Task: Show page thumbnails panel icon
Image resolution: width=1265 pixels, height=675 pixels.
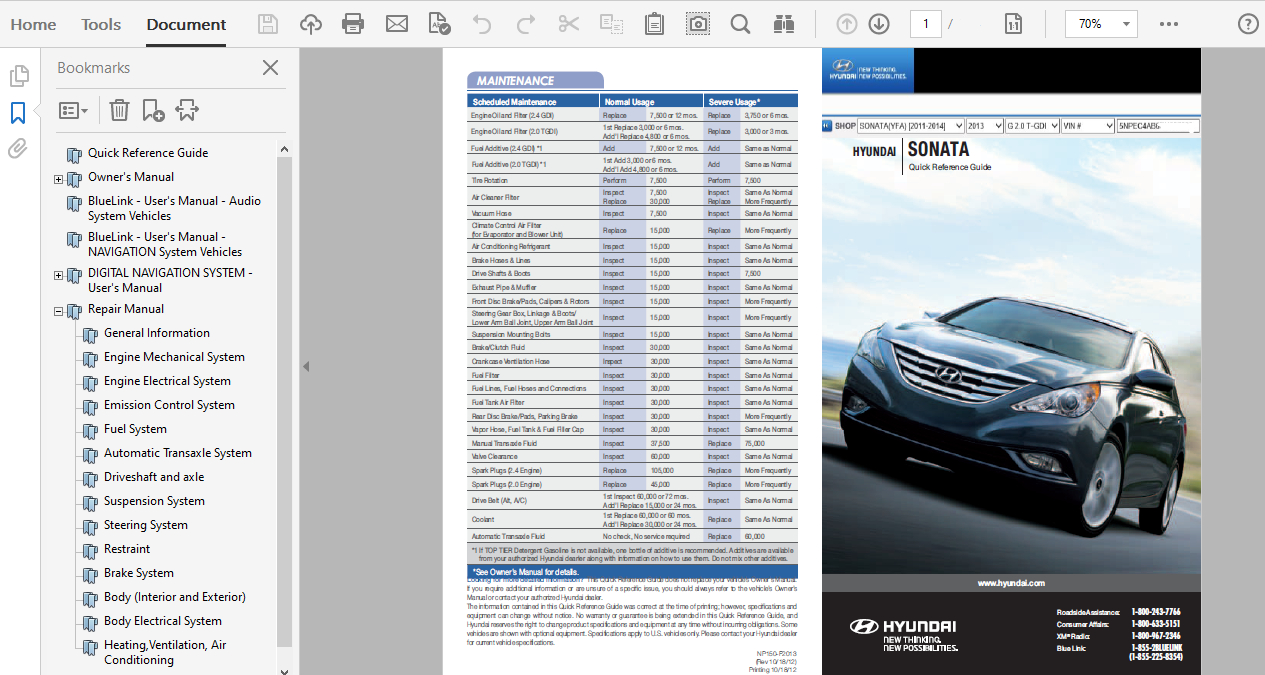Action: point(18,76)
